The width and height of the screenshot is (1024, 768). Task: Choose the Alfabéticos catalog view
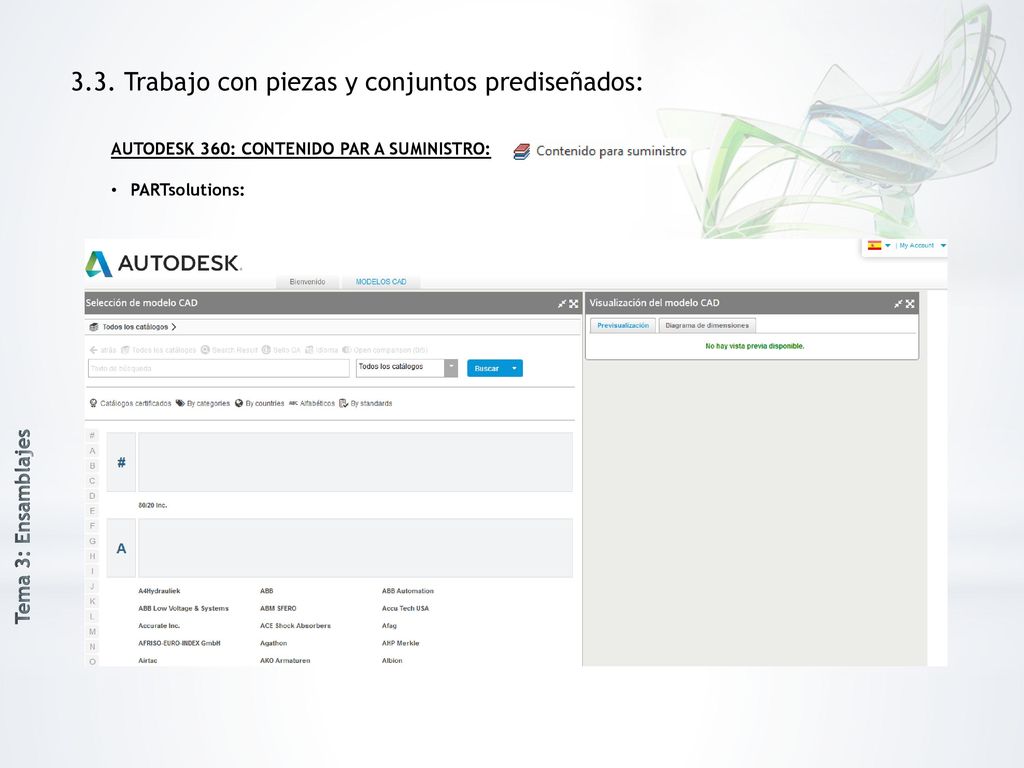click(x=312, y=404)
